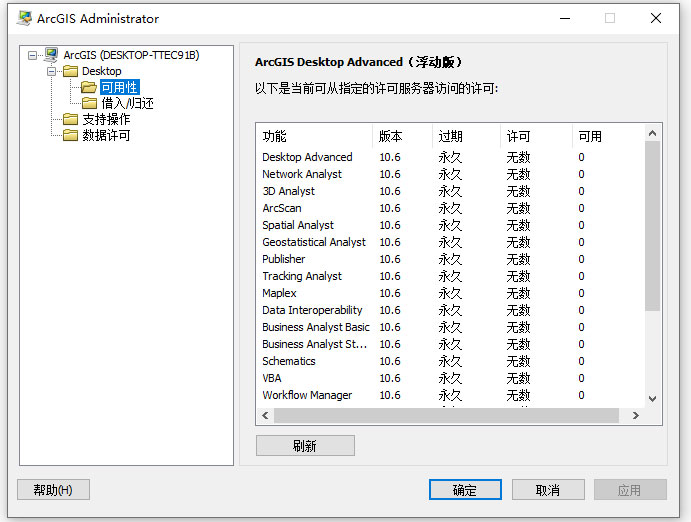Select the 3D Analyst row
Image resolution: width=691 pixels, height=522 pixels.
[450, 191]
